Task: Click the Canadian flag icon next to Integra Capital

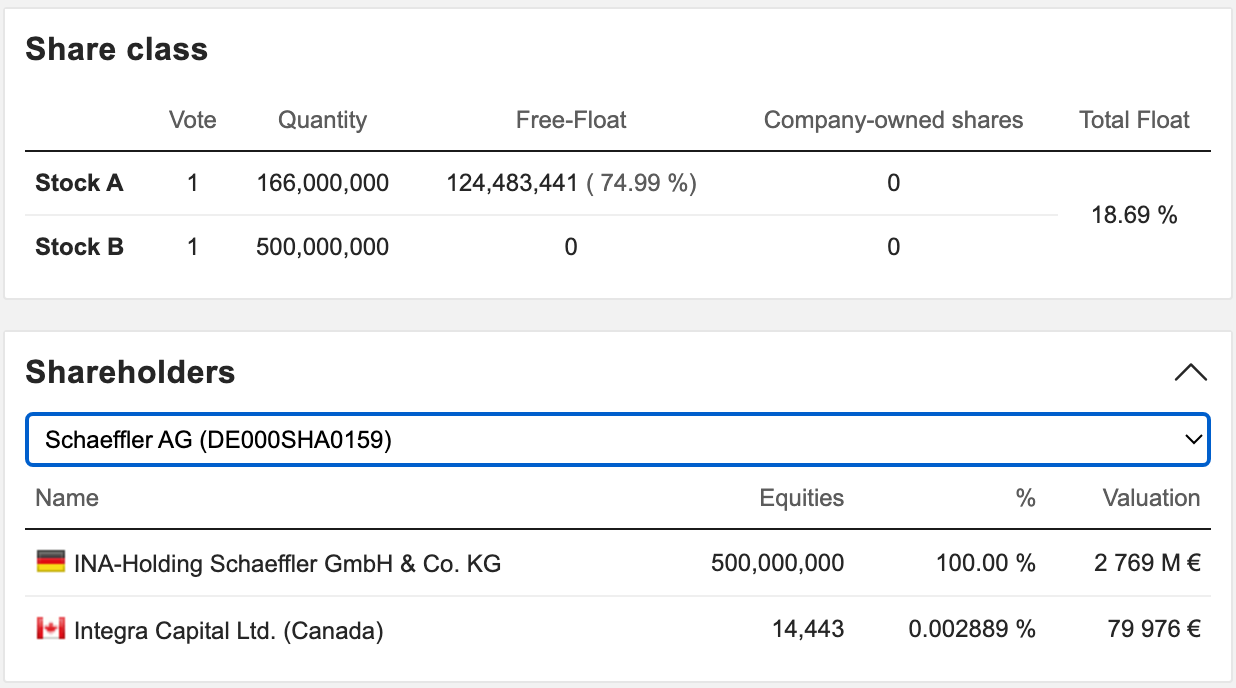Action: pos(50,628)
